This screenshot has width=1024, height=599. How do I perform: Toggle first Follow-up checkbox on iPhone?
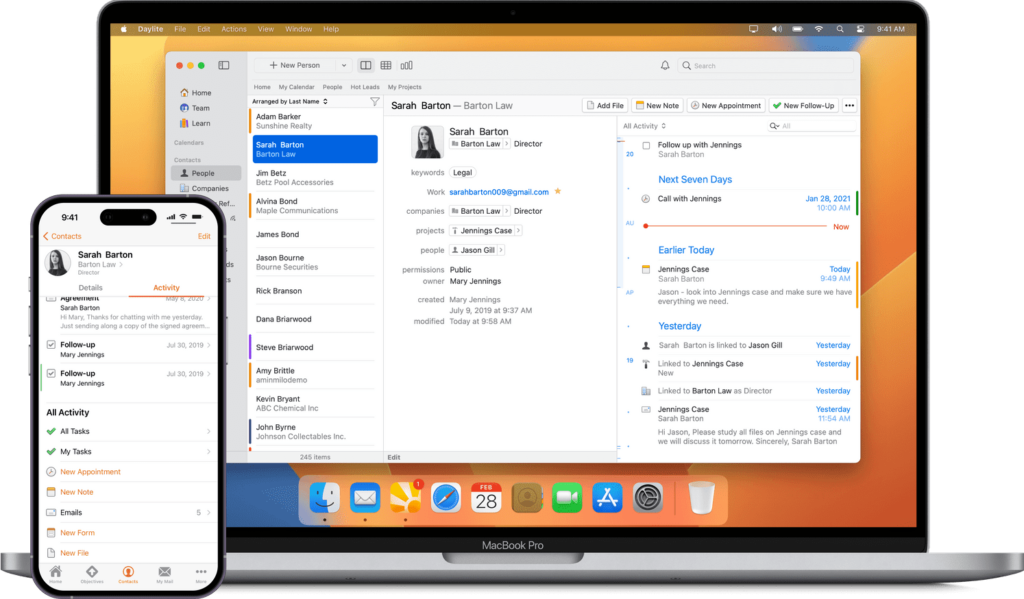tap(51, 345)
